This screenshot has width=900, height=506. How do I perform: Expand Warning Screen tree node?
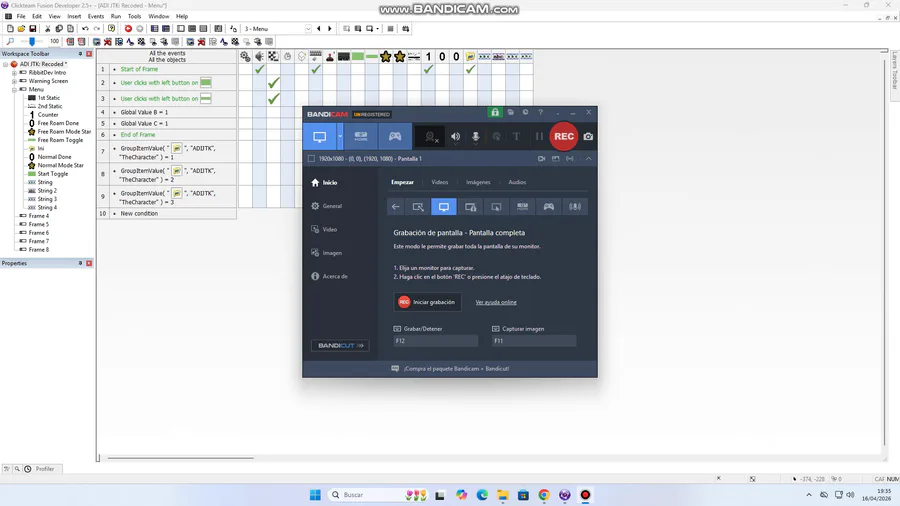14,81
